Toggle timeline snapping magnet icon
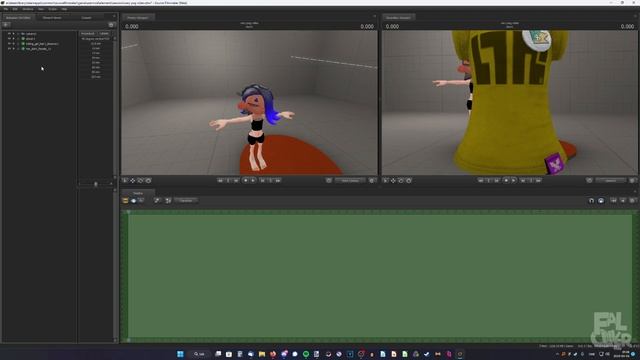Viewport: 640px width, 360px height. pyautogui.click(x=591, y=200)
